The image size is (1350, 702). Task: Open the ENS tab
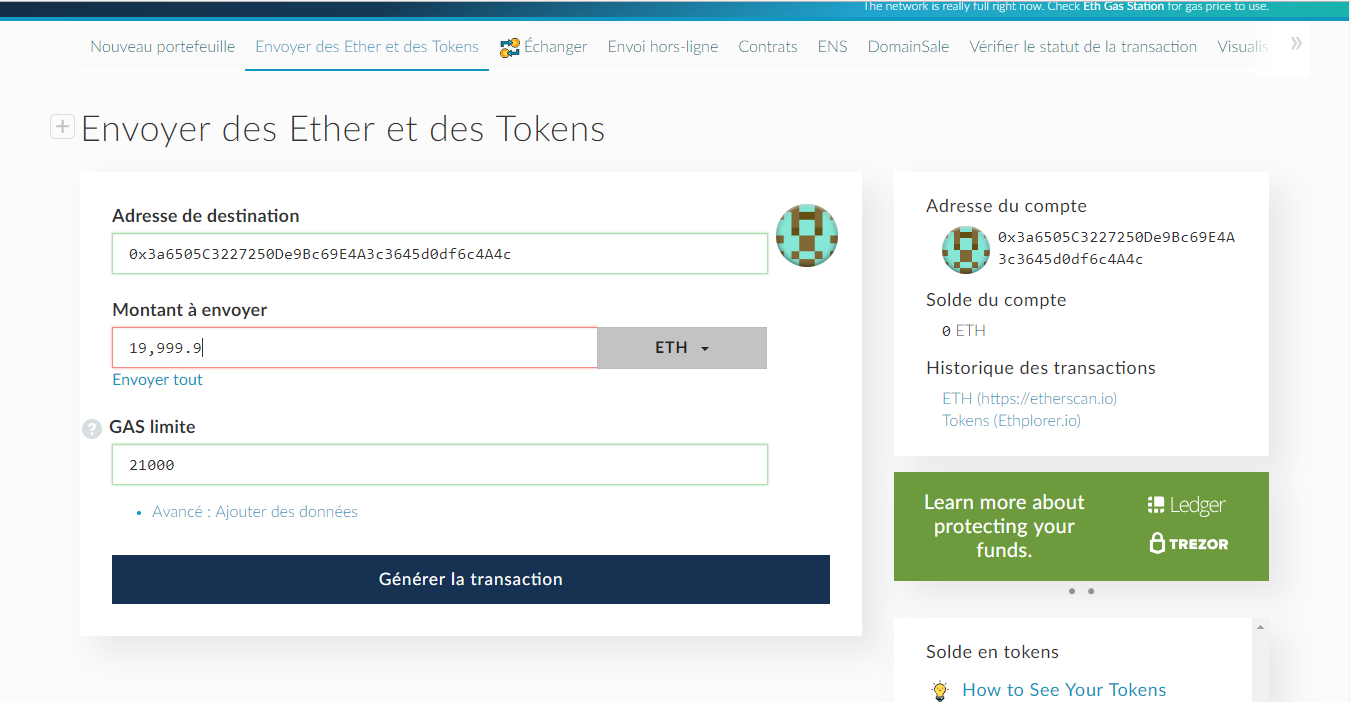click(832, 46)
